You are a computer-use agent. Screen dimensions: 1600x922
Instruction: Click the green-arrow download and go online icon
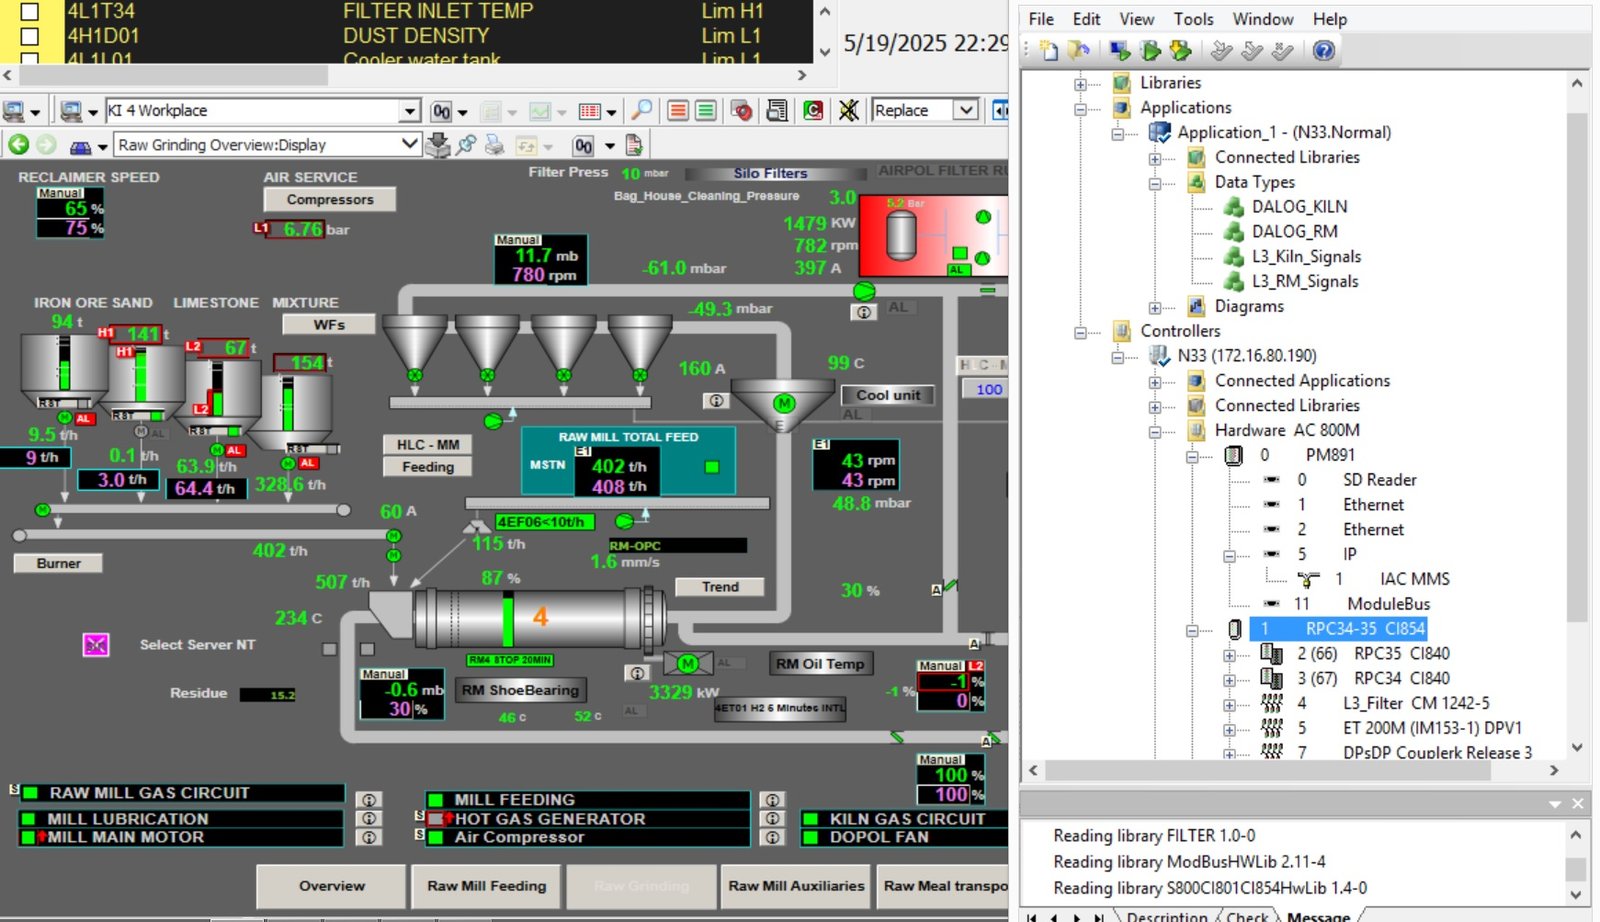1180,50
